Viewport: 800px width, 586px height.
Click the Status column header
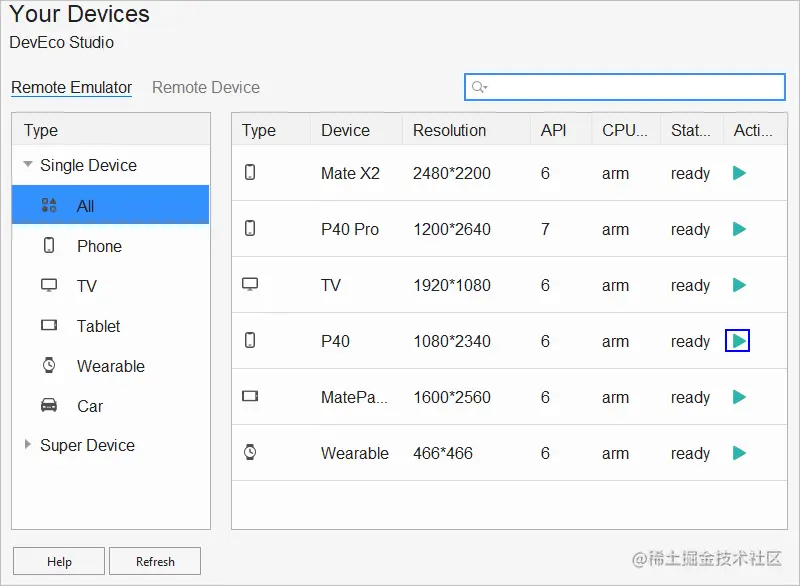(x=691, y=130)
